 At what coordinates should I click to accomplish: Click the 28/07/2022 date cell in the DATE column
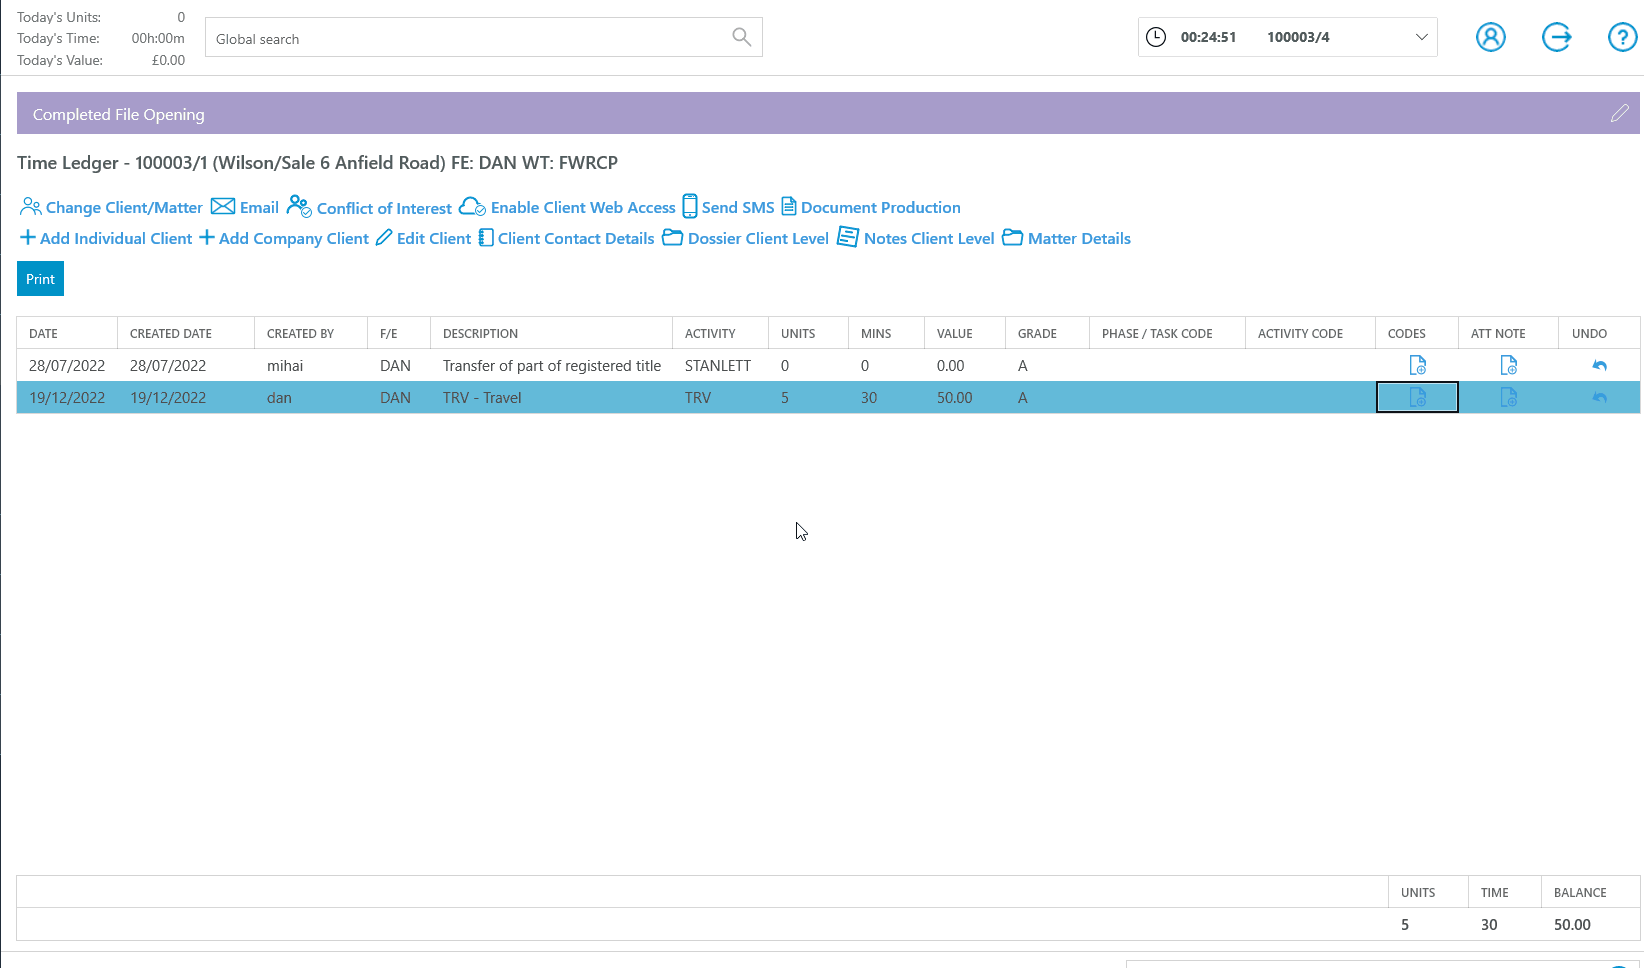point(67,365)
